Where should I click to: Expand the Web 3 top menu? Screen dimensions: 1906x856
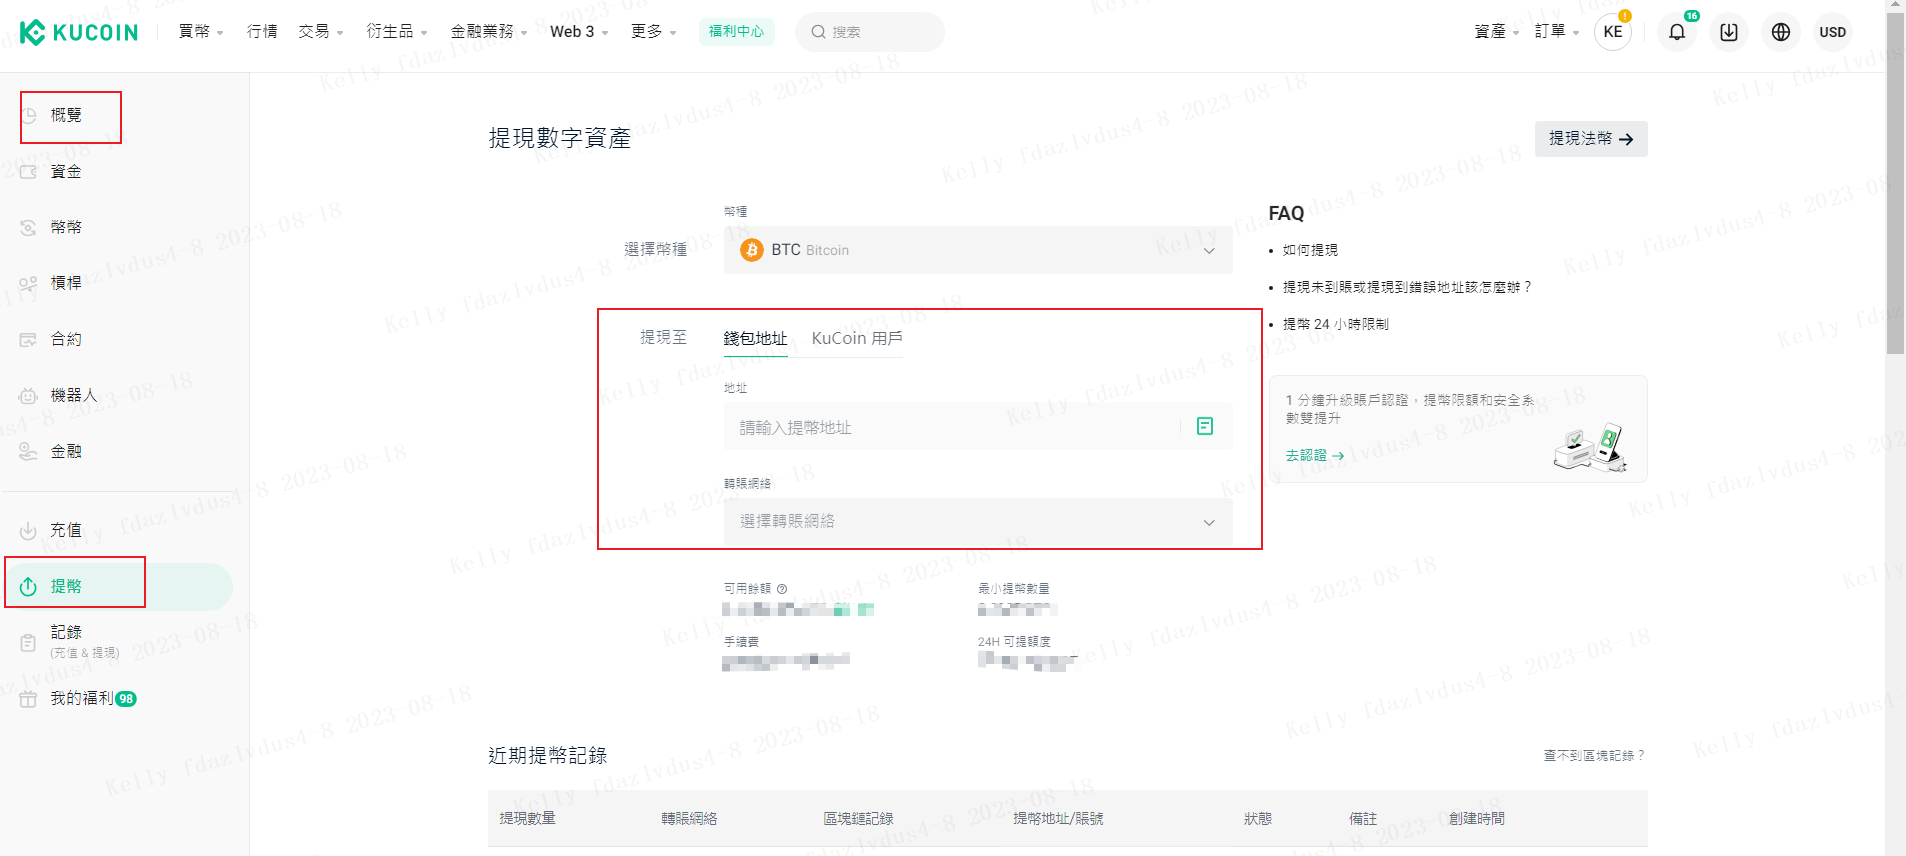(x=579, y=32)
